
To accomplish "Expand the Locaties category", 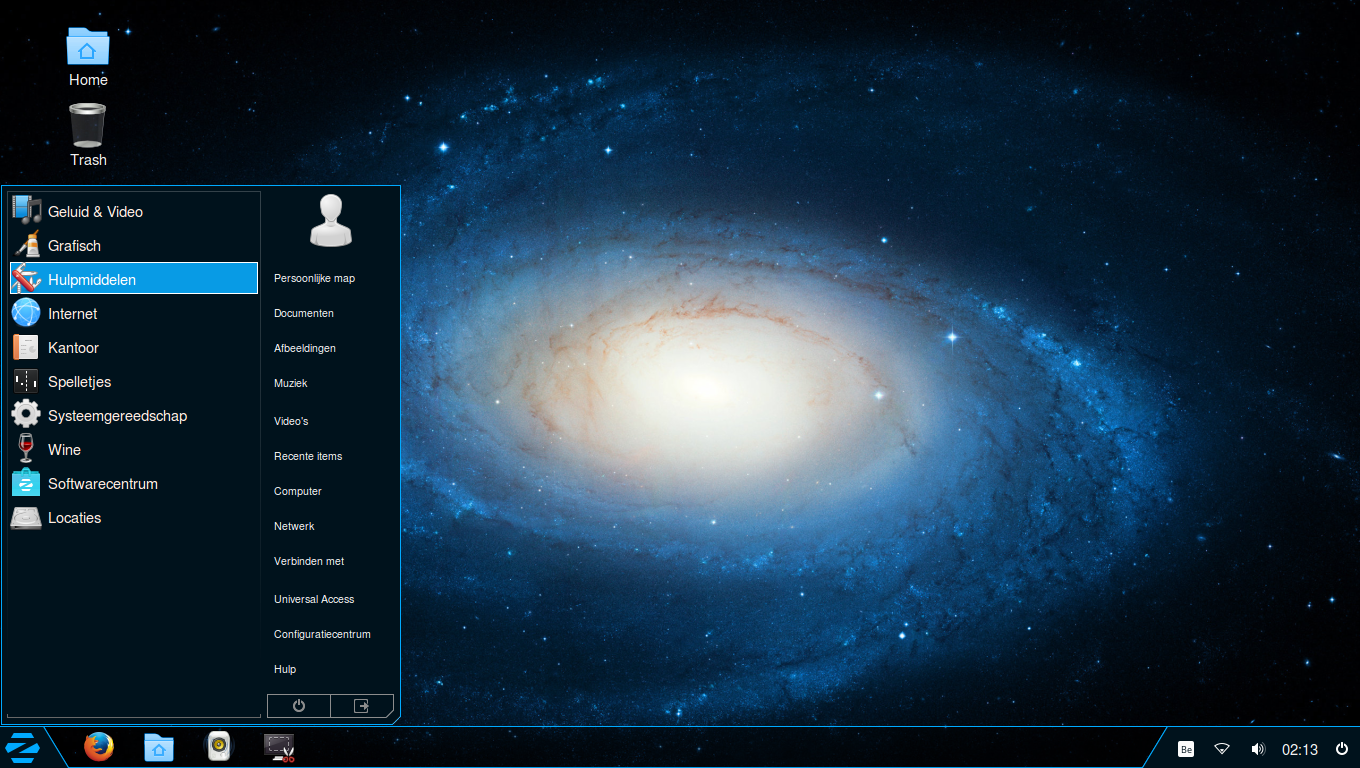I will (x=74, y=517).
